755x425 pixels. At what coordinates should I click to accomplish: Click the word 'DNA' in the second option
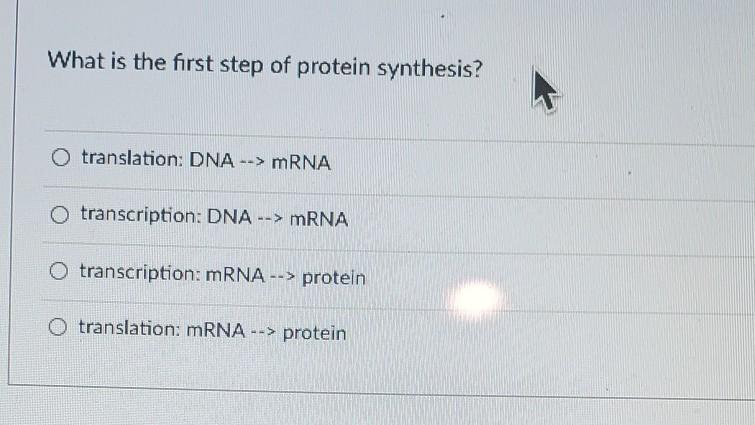click(x=230, y=217)
